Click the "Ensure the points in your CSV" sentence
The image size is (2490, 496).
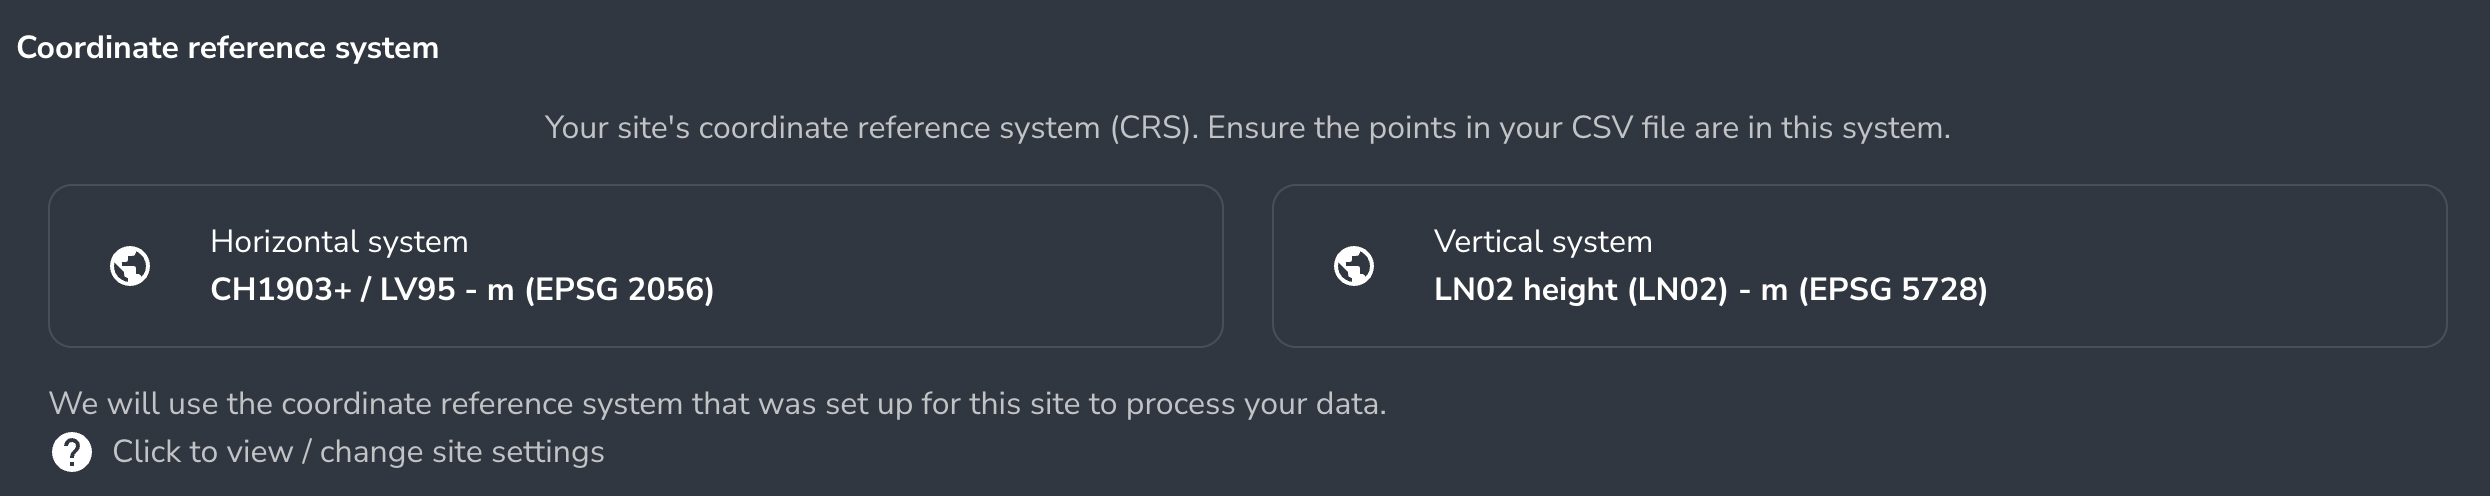(1420, 128)
